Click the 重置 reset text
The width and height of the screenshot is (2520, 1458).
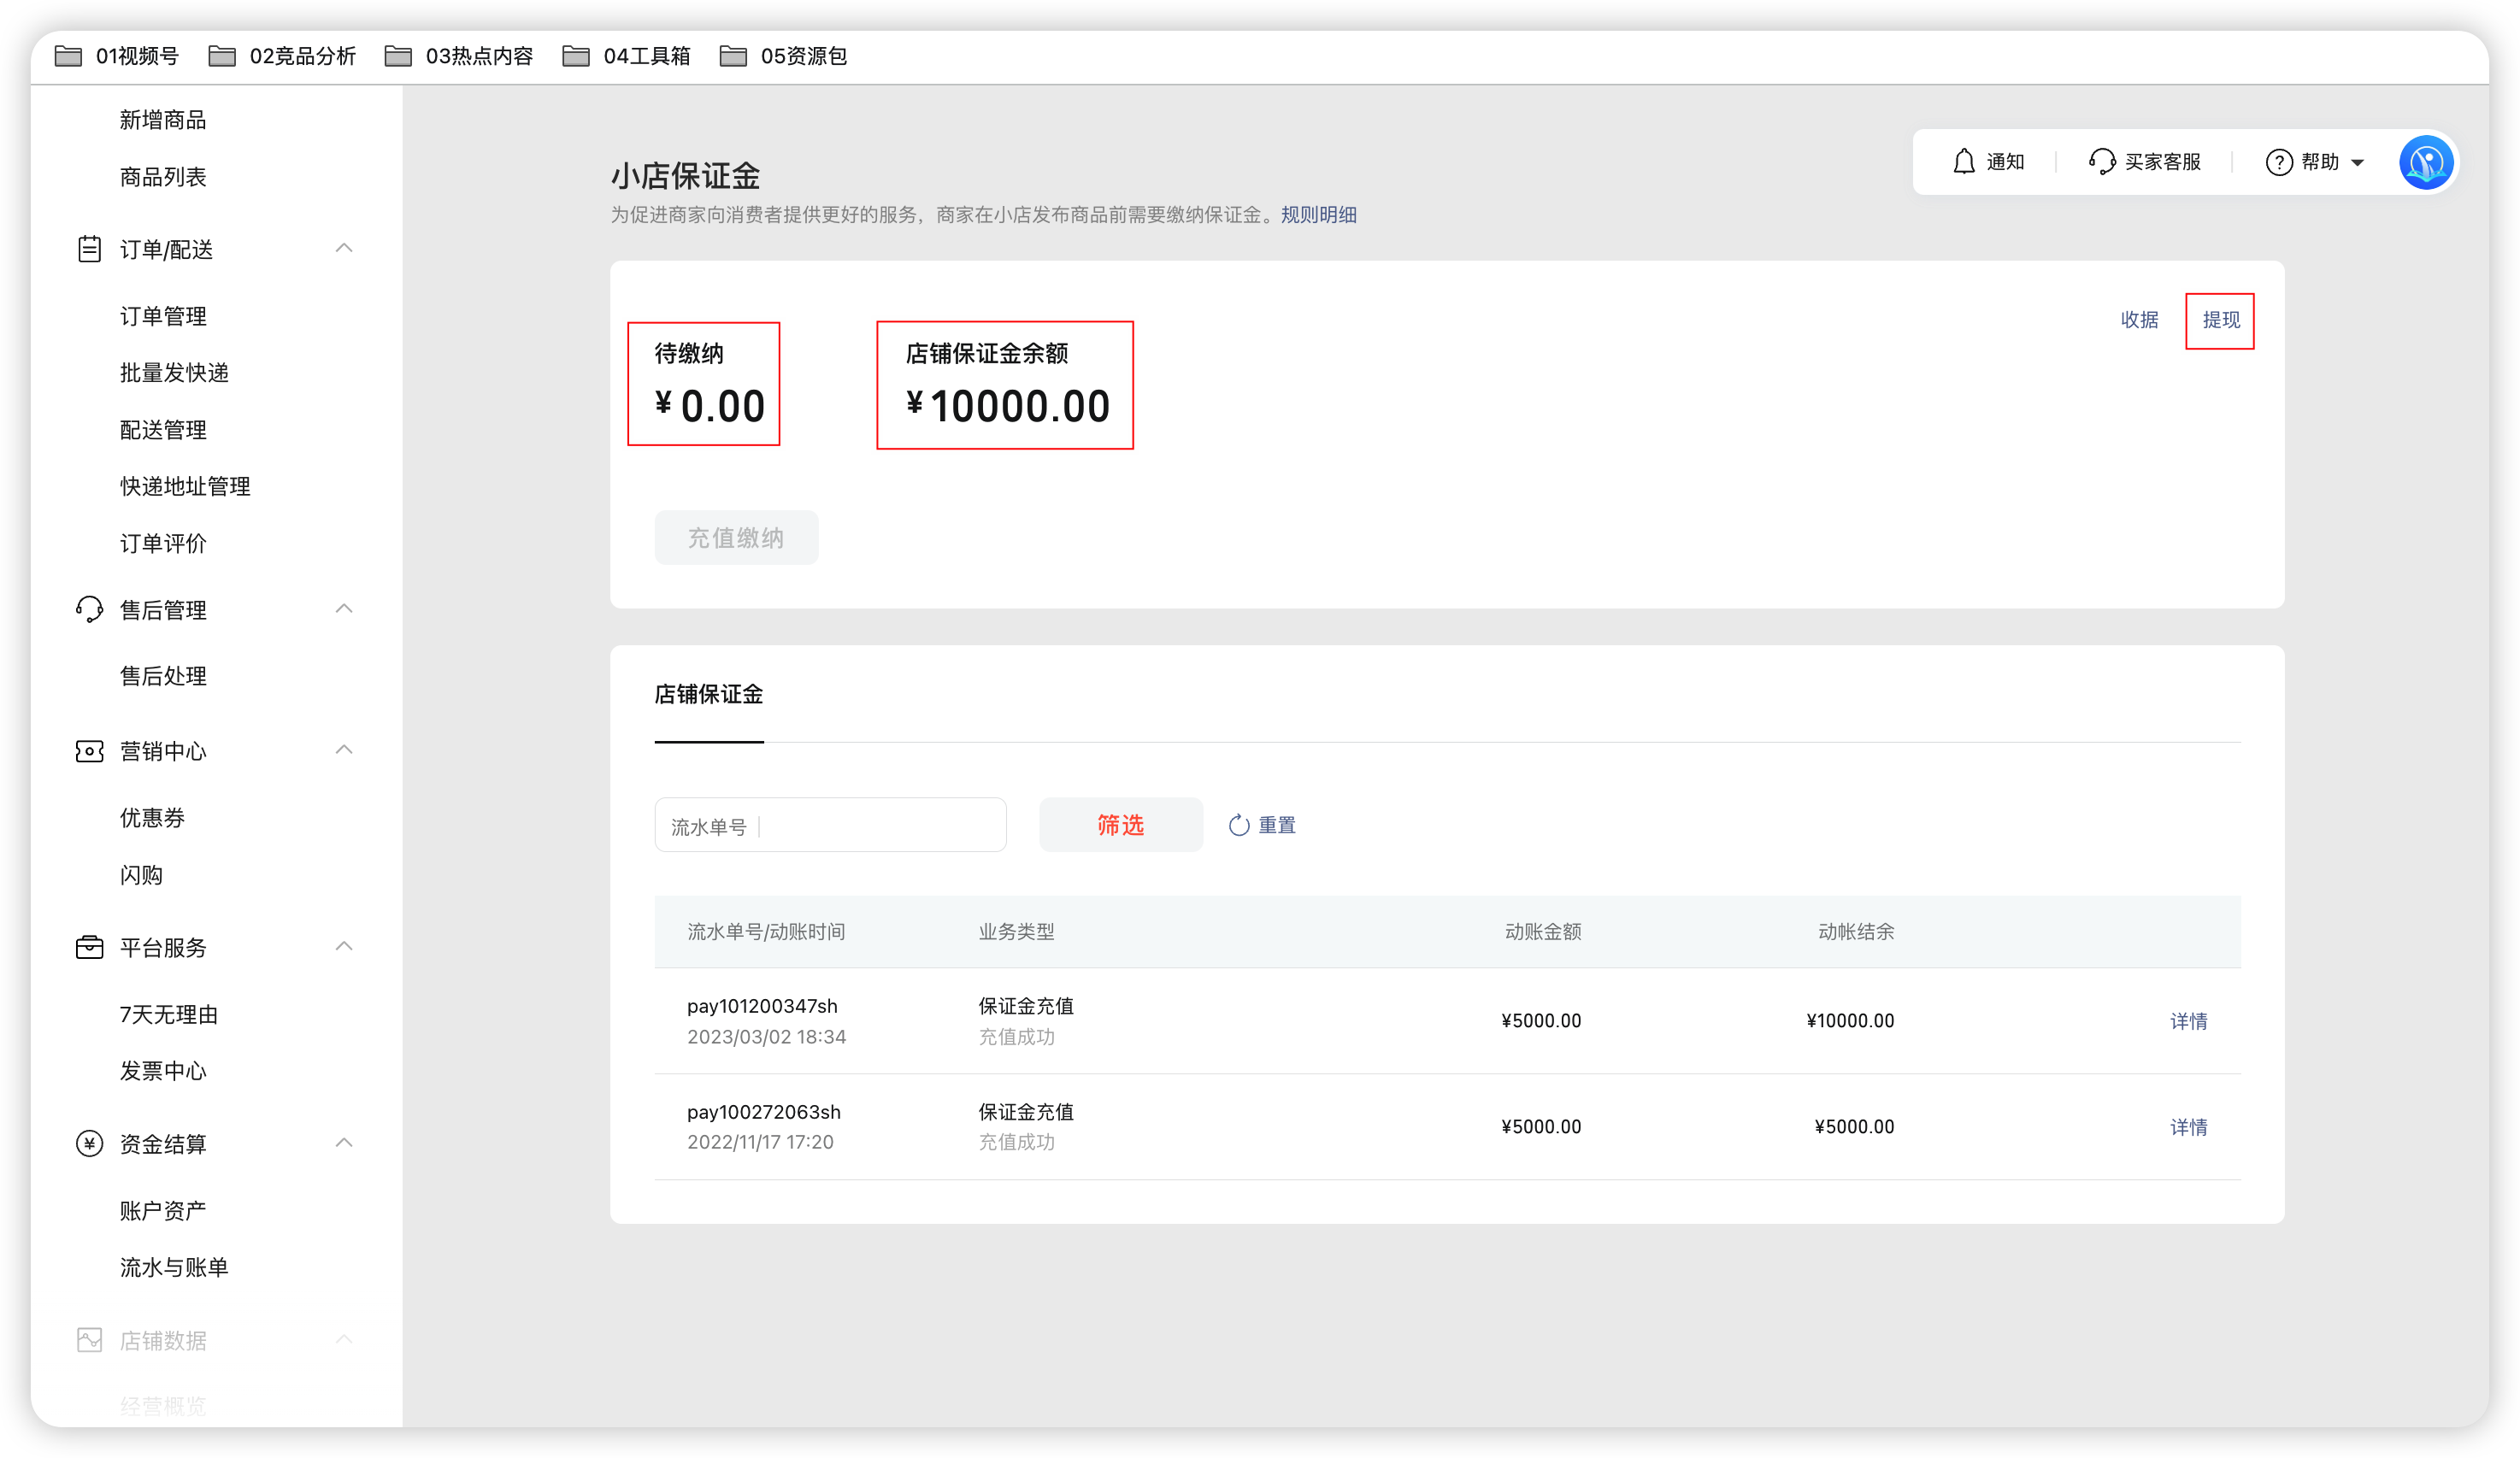point(1277,825)
